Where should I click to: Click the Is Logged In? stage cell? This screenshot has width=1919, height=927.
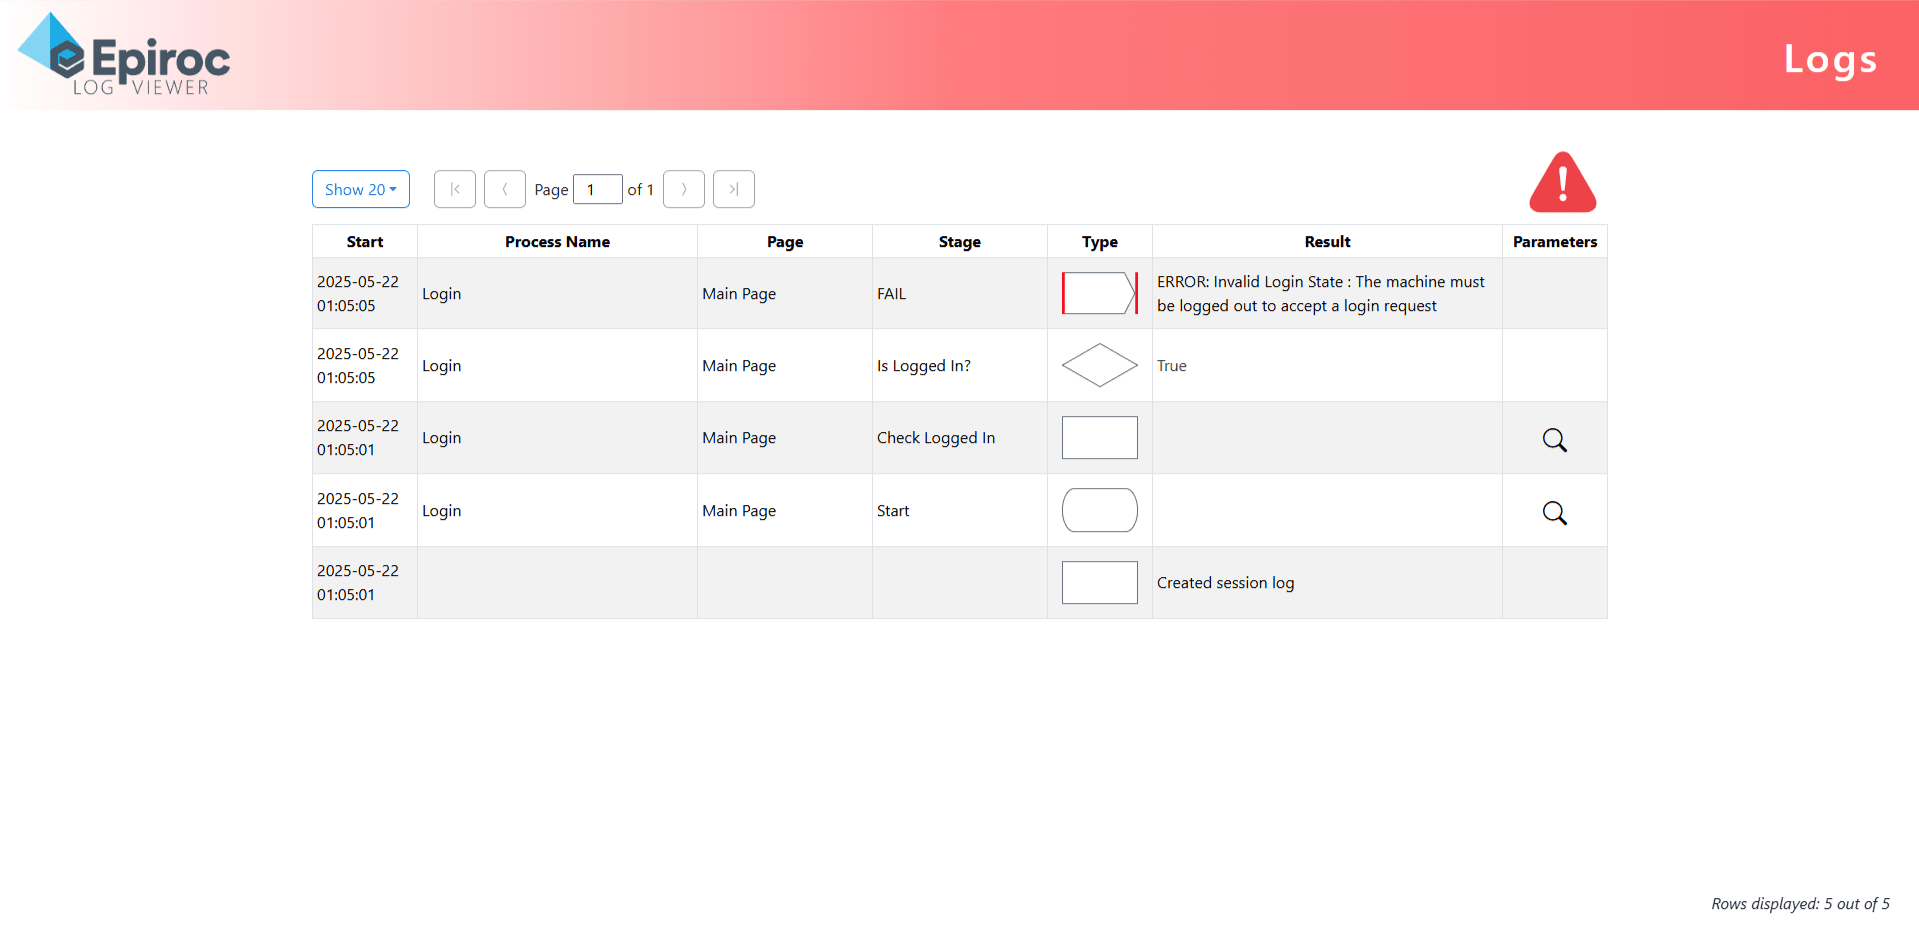pyautogui.click(x=923, y=366)
